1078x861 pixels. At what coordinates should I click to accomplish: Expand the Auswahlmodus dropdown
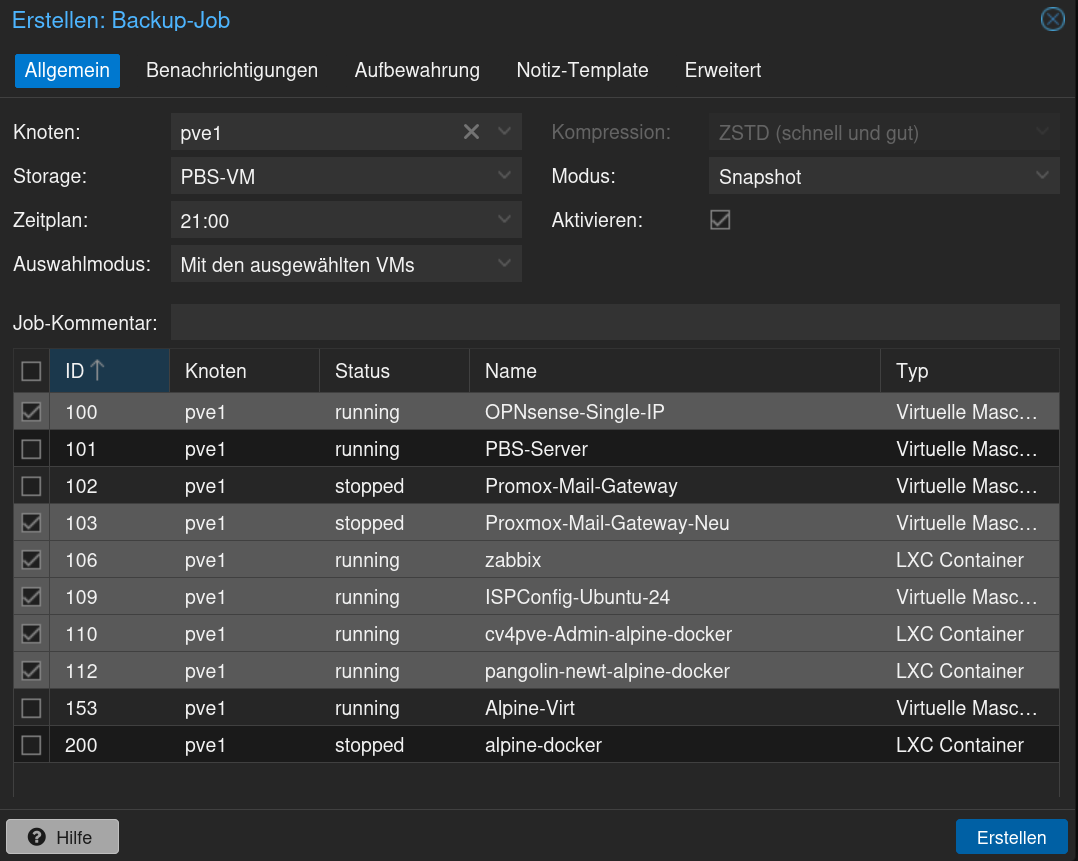point(504,265)
